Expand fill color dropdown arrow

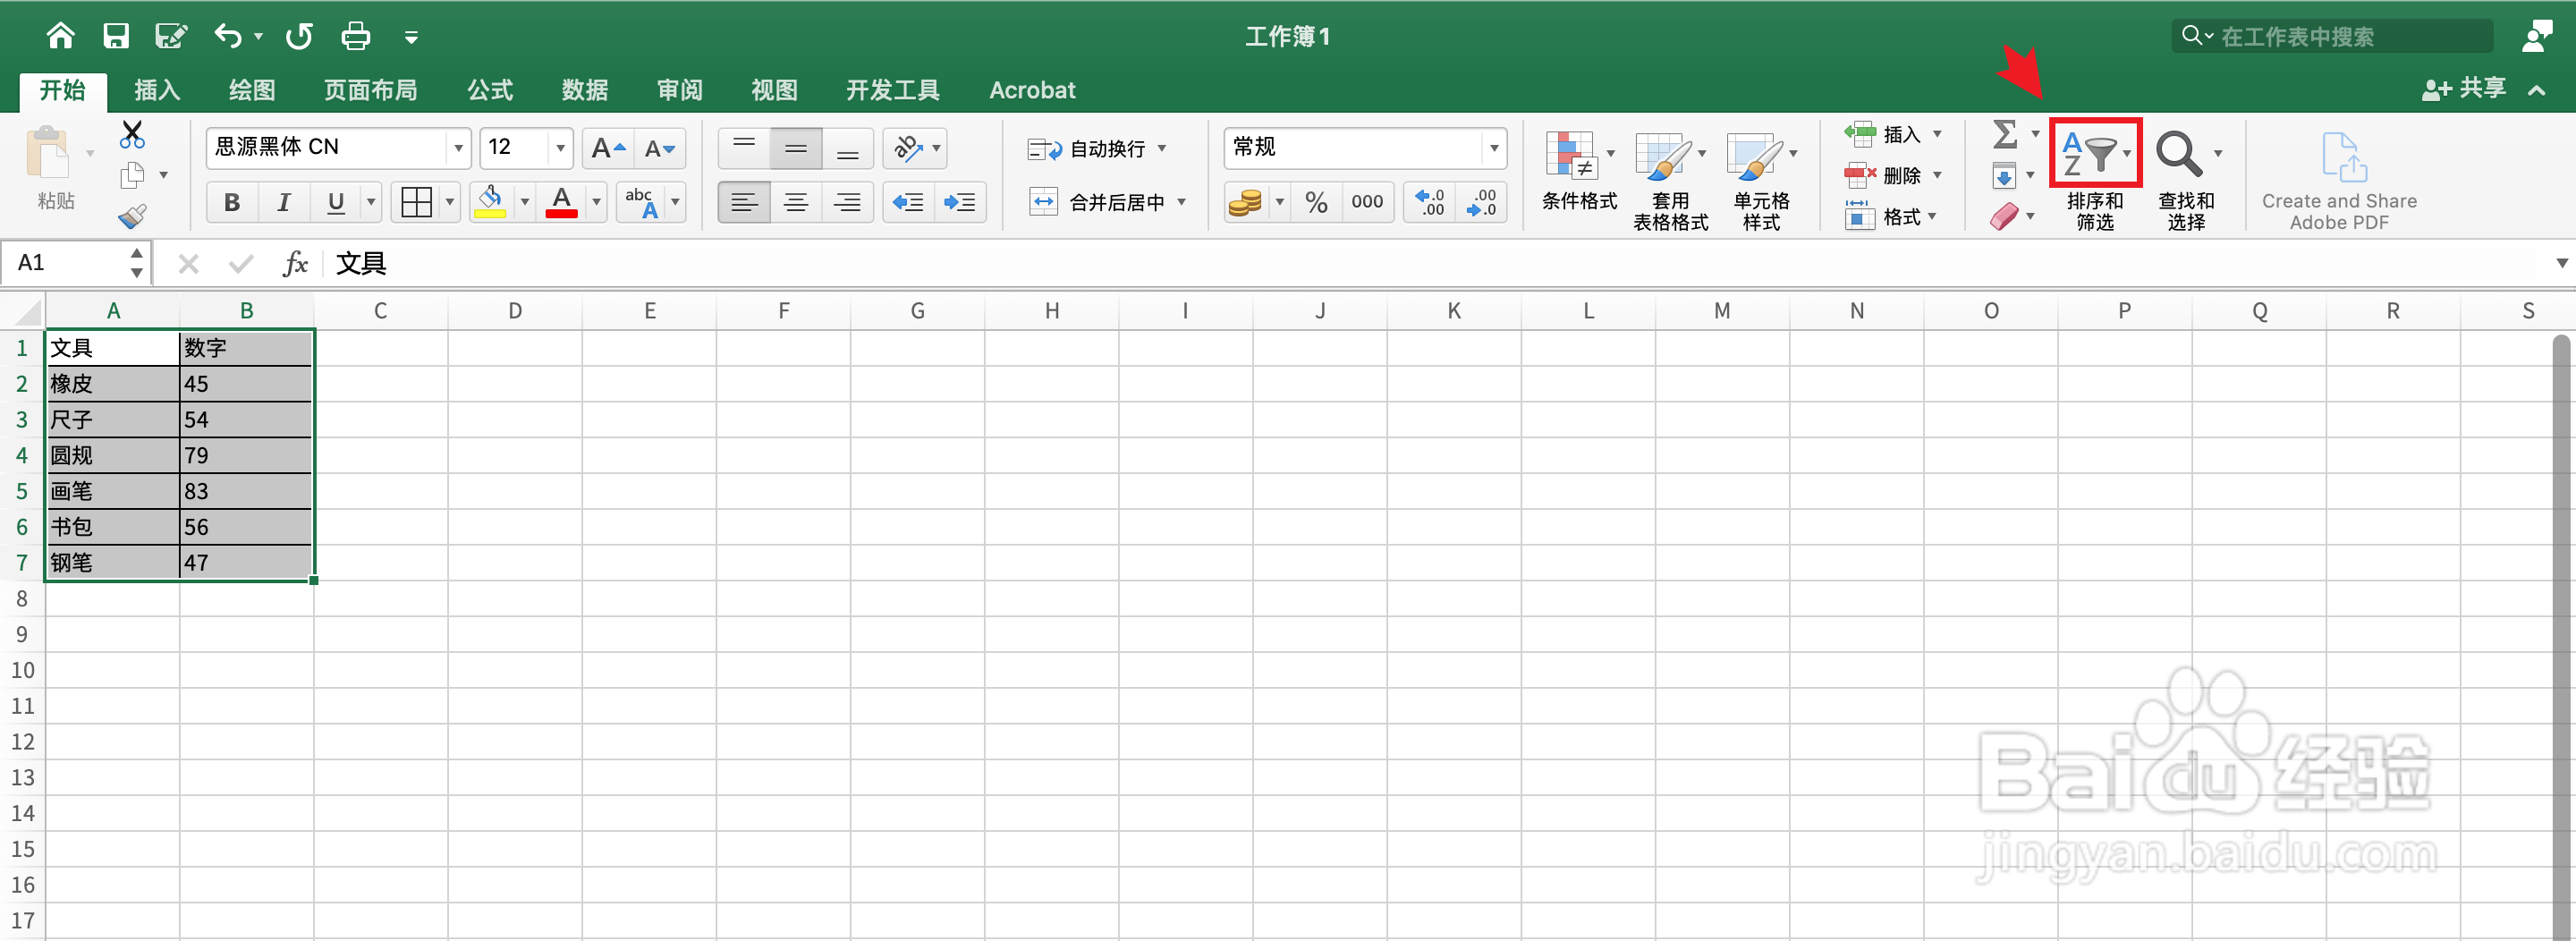[x=525, y=202]
